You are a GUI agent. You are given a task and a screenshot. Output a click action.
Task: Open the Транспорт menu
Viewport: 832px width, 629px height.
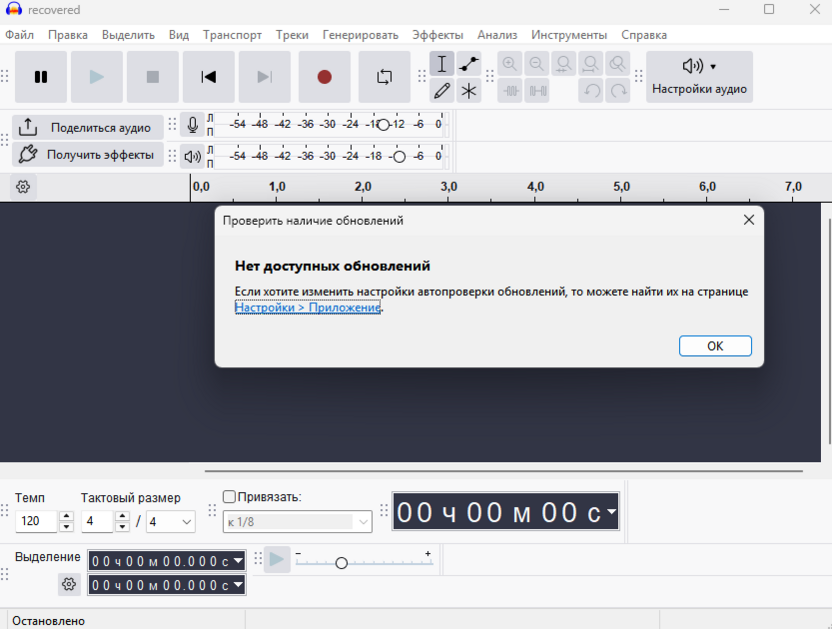point(232,34)
